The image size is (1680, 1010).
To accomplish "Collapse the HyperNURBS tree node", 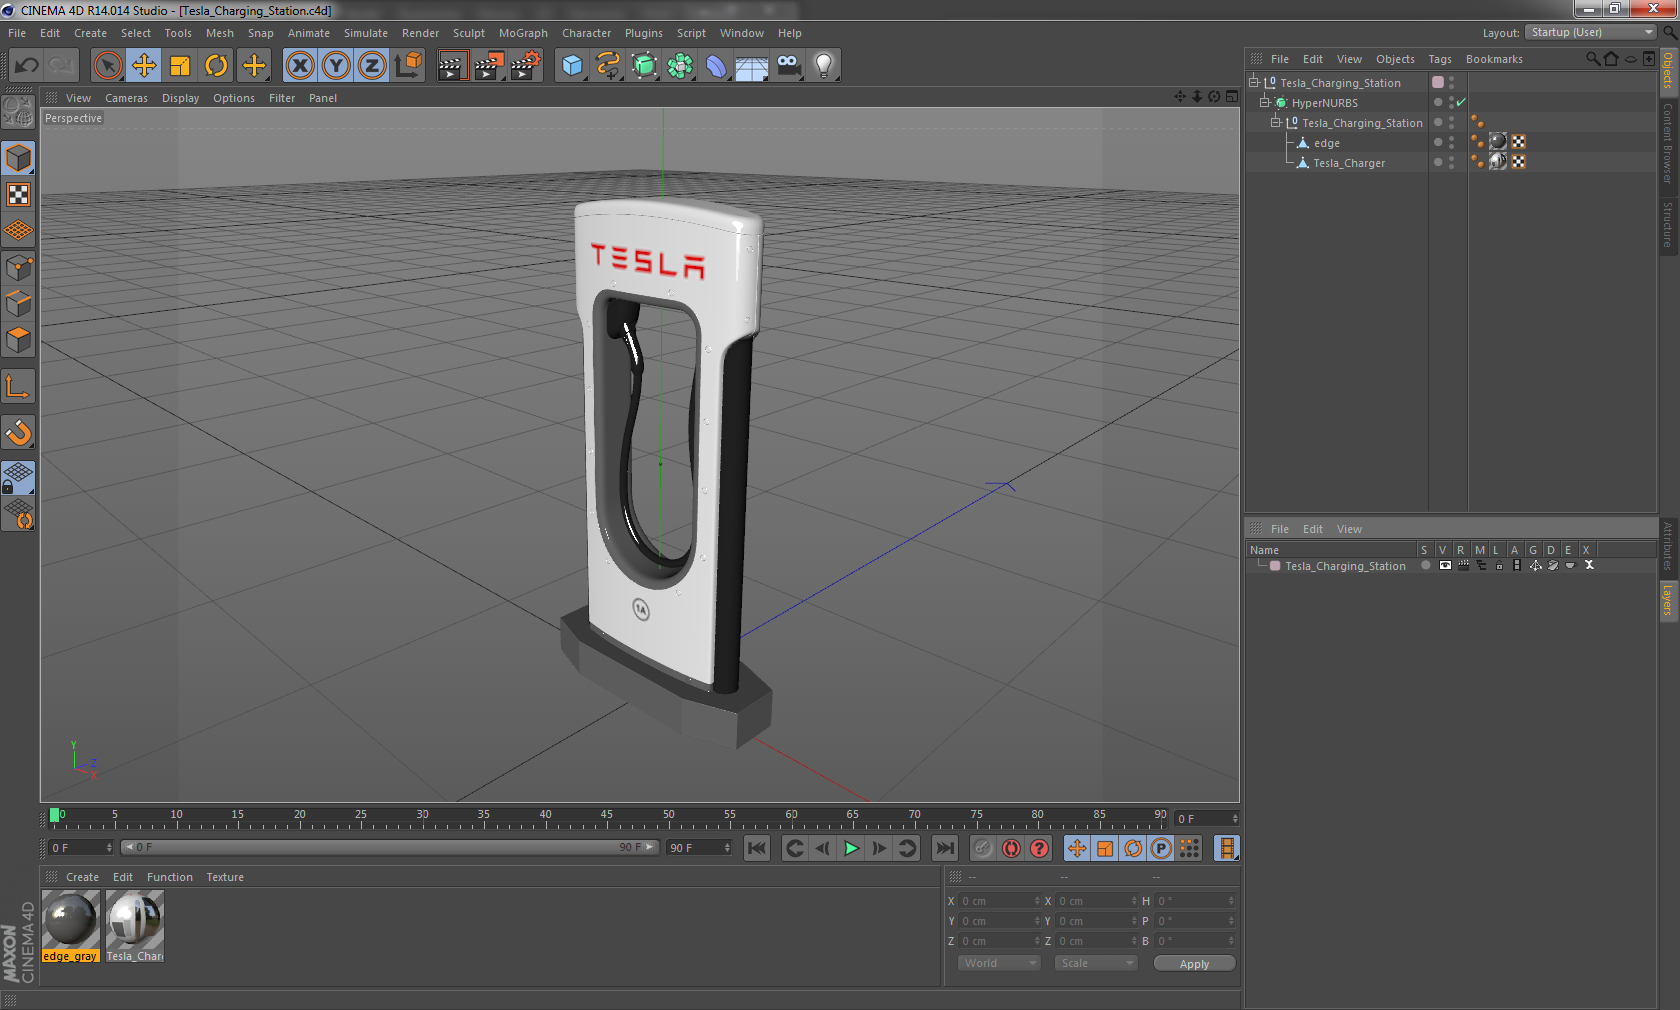I will [x=1265, y=102].
